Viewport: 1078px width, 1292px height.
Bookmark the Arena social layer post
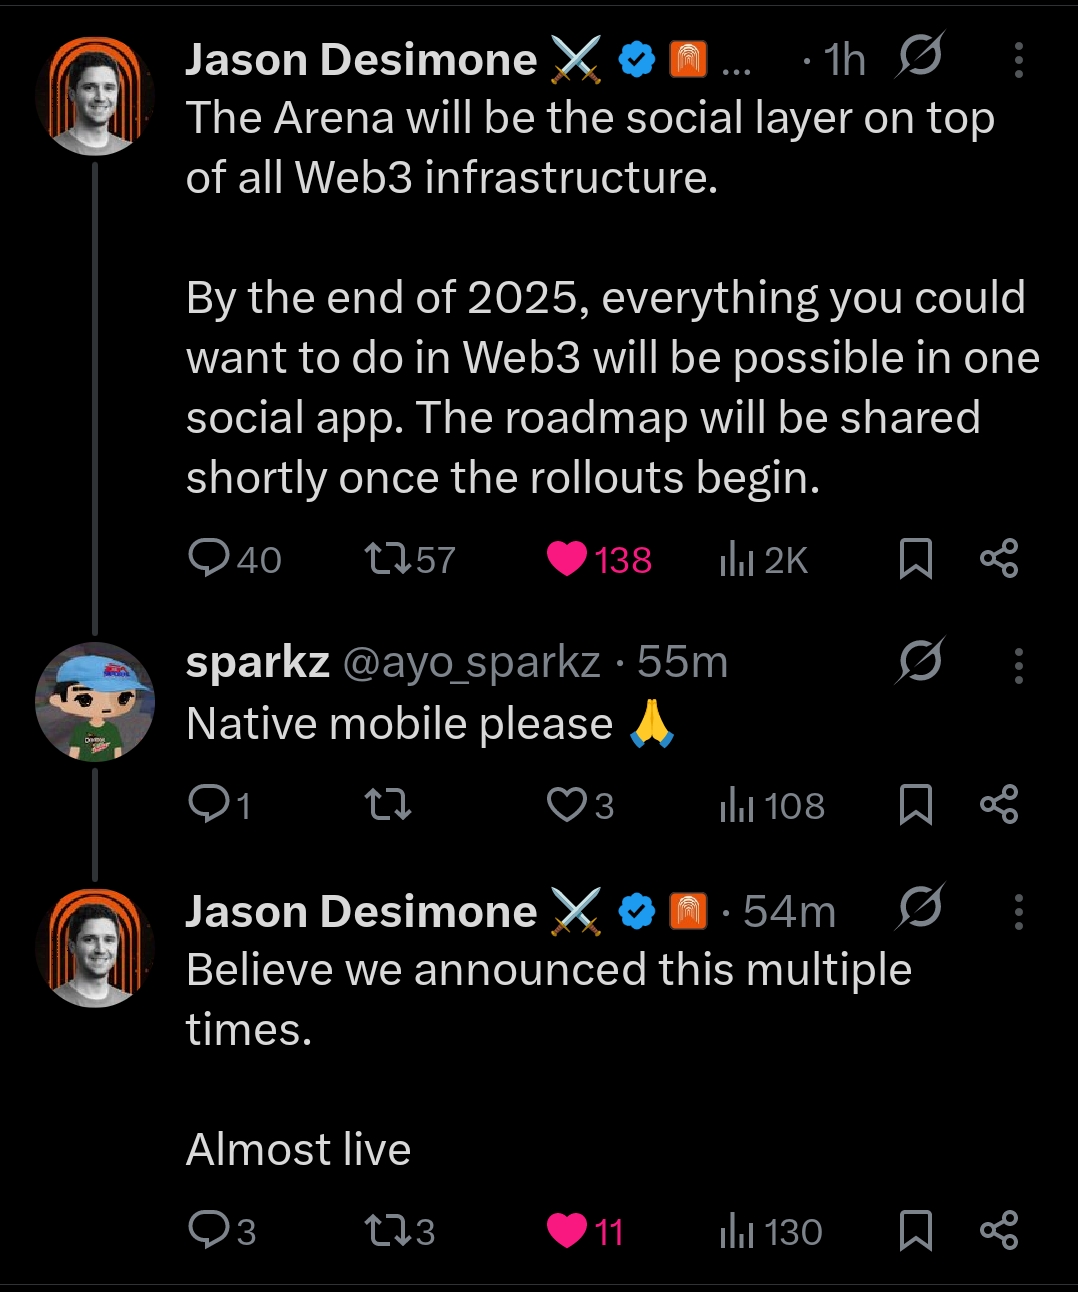tap(915, 559)
